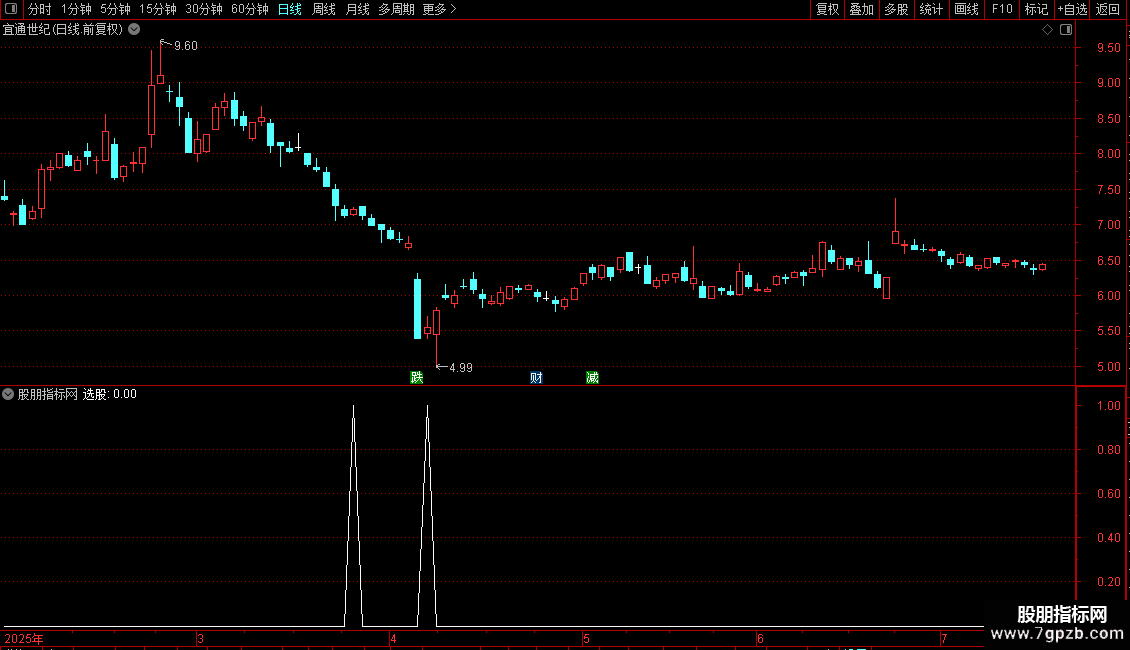Click the 0.60 indicator axis label
The image size is (1130, 650).
(1108, 494)
